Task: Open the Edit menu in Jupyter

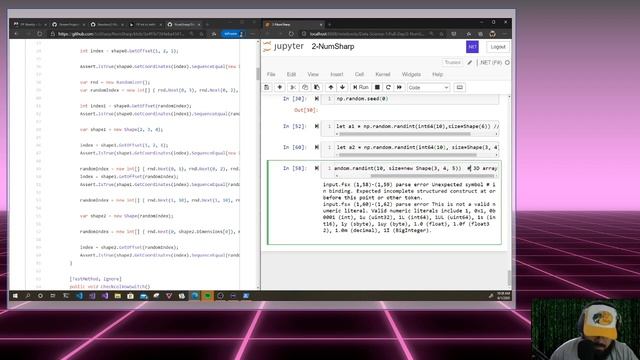Action: point(291,74)
